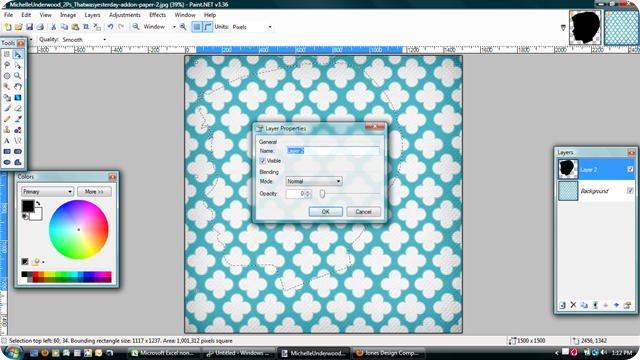Select the Magic Wand tool
640x360 pixels.
(x=7, y=87)
